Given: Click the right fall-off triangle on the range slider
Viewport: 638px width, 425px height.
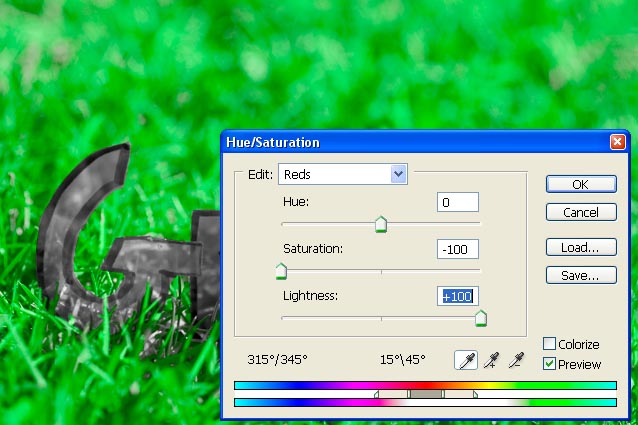Looking at the screenshot, I should coord(475,394).
